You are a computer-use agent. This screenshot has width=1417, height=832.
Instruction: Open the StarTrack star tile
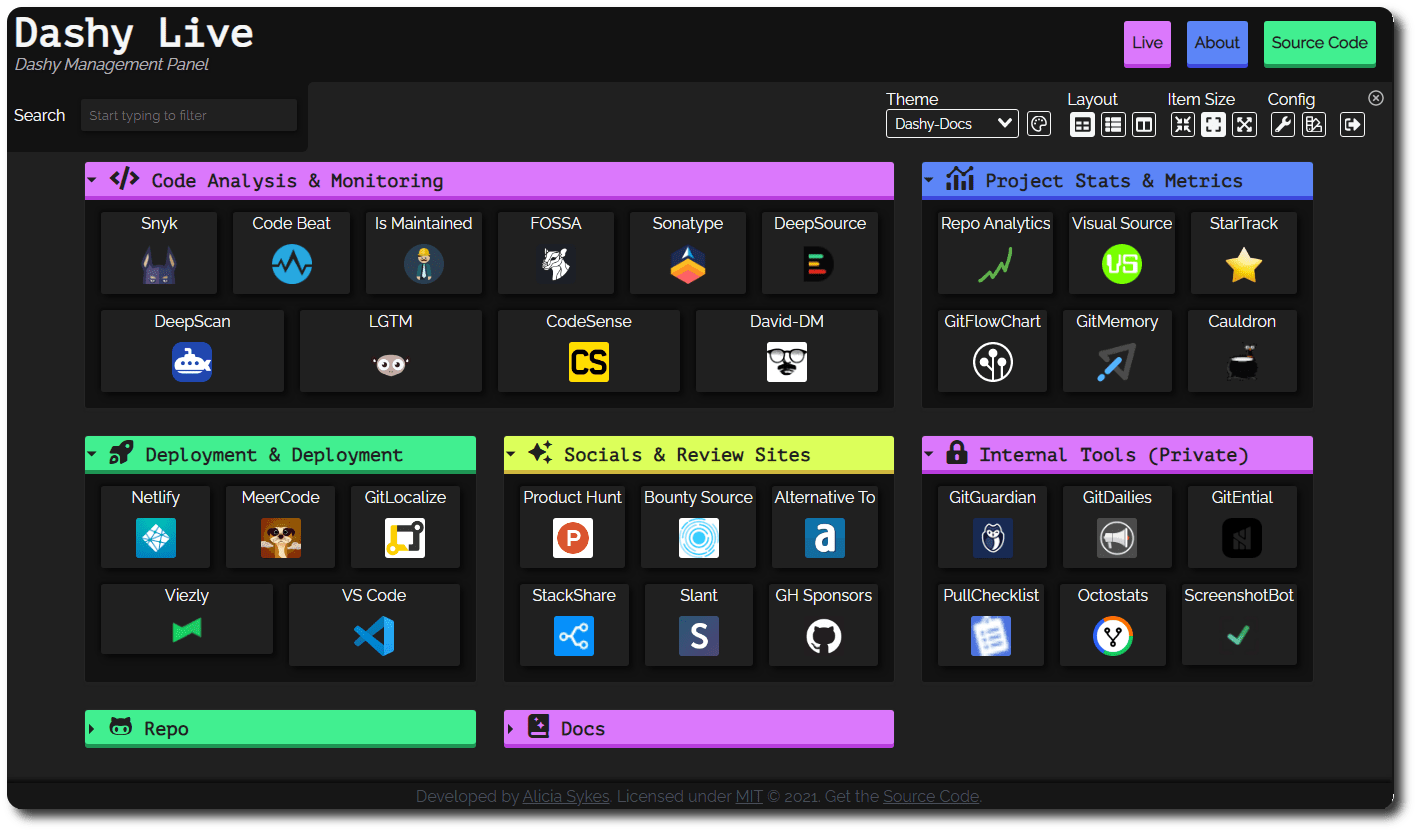[x=1244, y=252]
